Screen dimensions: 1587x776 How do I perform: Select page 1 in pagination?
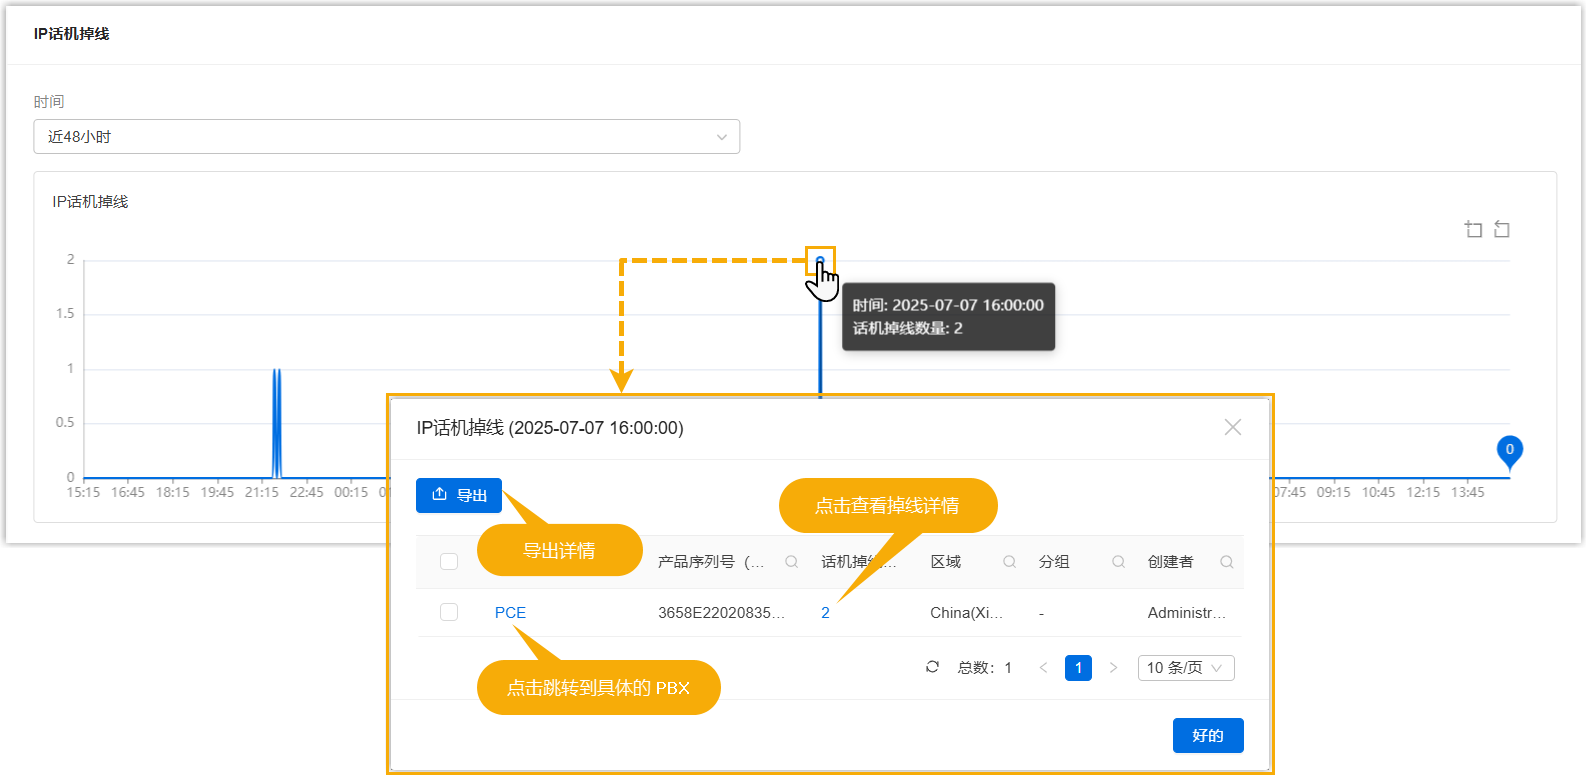click(1078, 668)
